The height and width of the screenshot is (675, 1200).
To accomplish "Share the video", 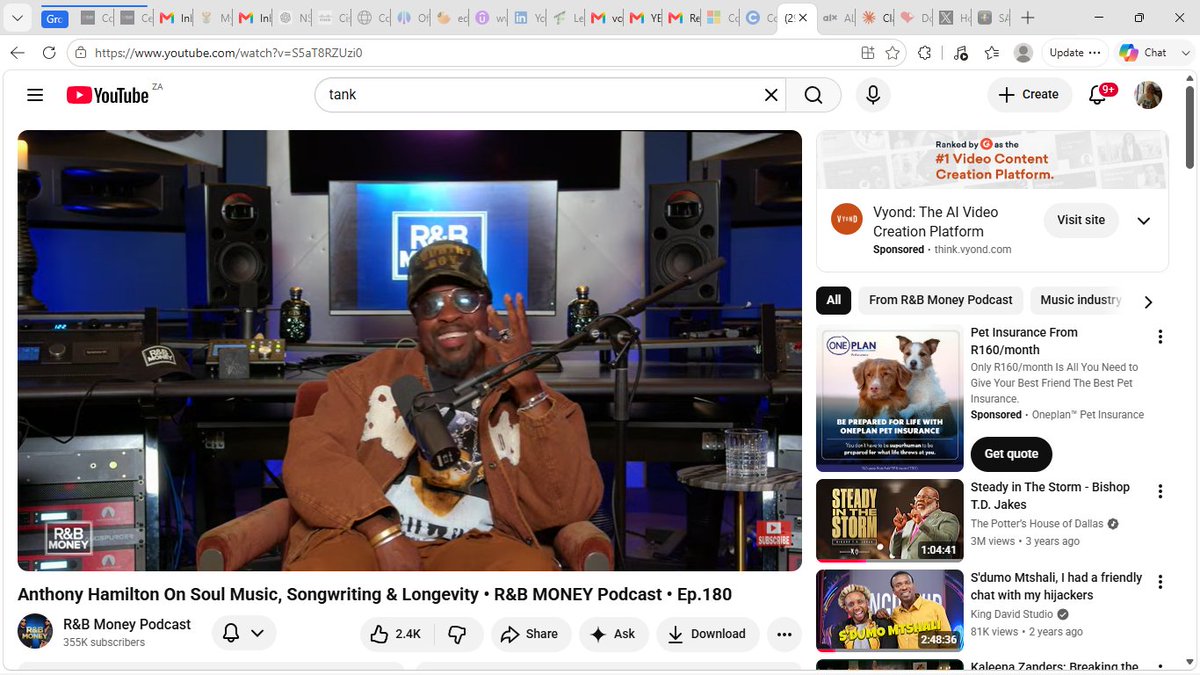I will (530, 634).
